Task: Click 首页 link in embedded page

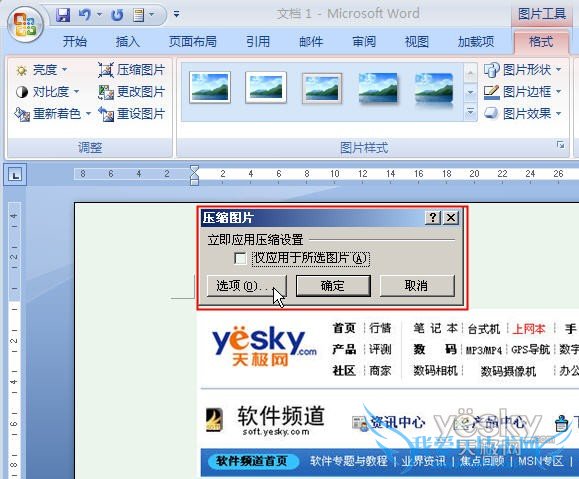Action: tap(344, 328)
